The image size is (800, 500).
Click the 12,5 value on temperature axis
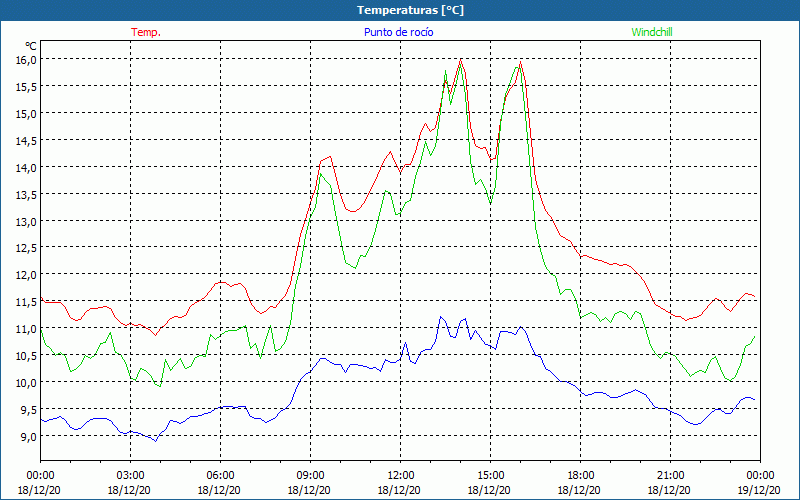[x=27, y=248]
